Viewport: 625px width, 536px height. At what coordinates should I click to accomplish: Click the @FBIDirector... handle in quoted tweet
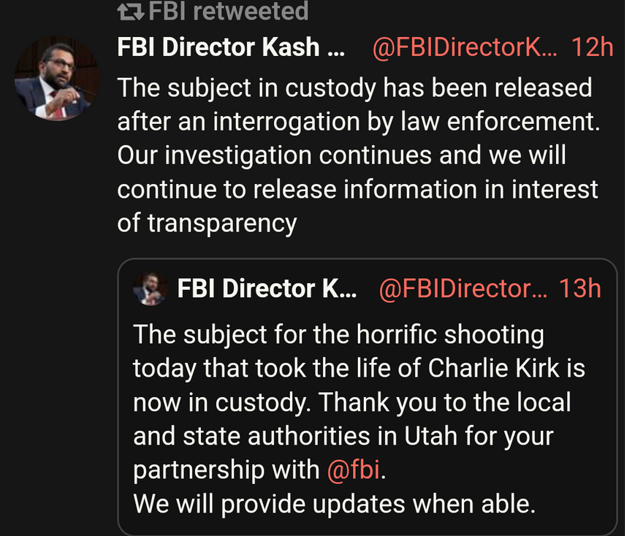click(x=464, y=289)
